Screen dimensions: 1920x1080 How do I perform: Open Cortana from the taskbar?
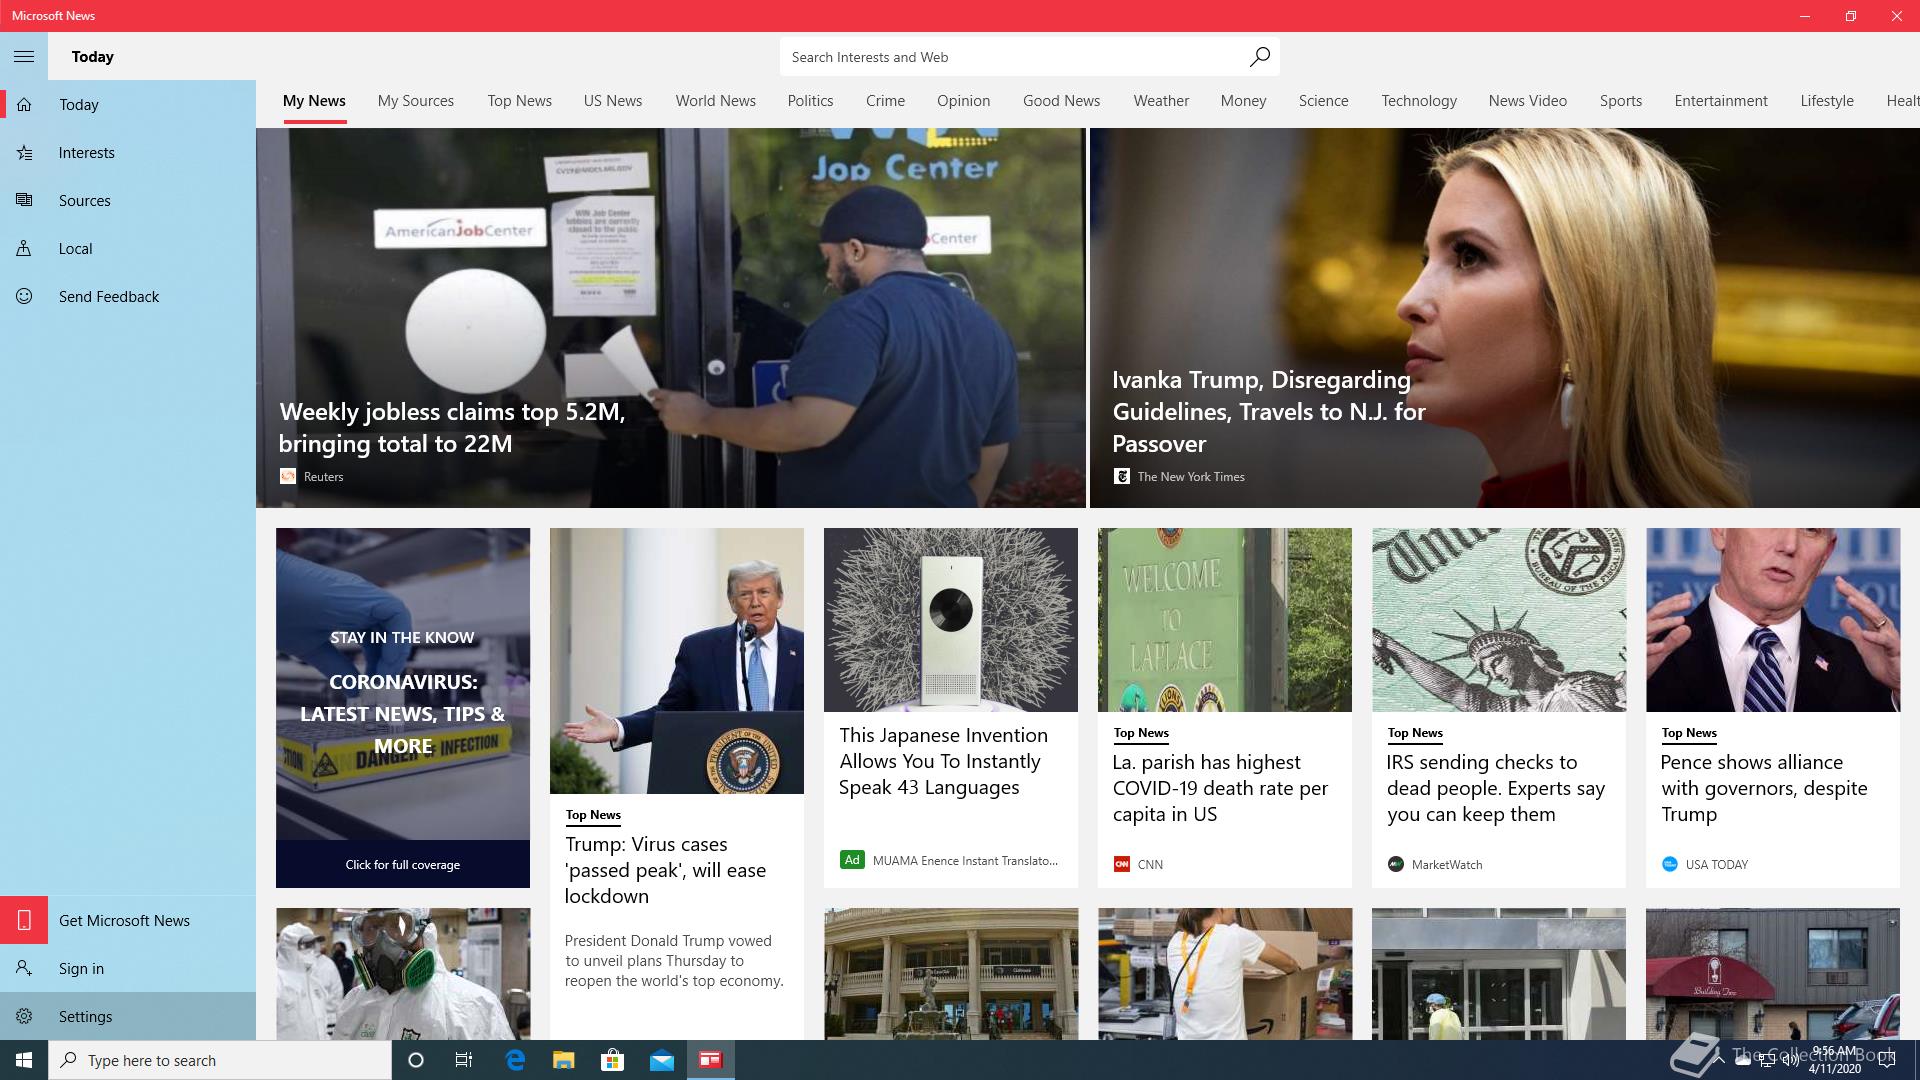(416, 1060)
